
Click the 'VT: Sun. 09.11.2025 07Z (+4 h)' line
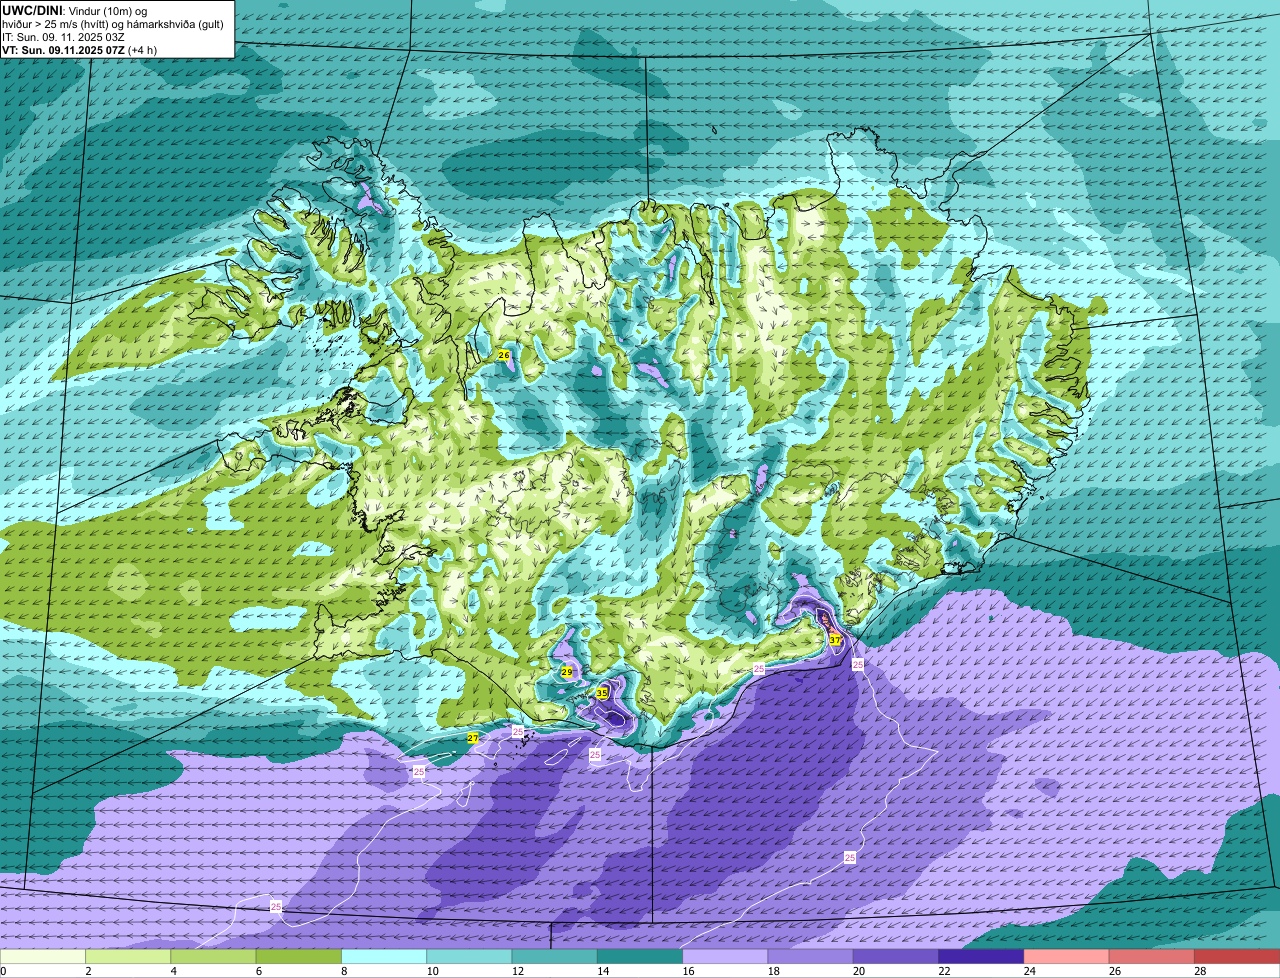pos(79,49)
